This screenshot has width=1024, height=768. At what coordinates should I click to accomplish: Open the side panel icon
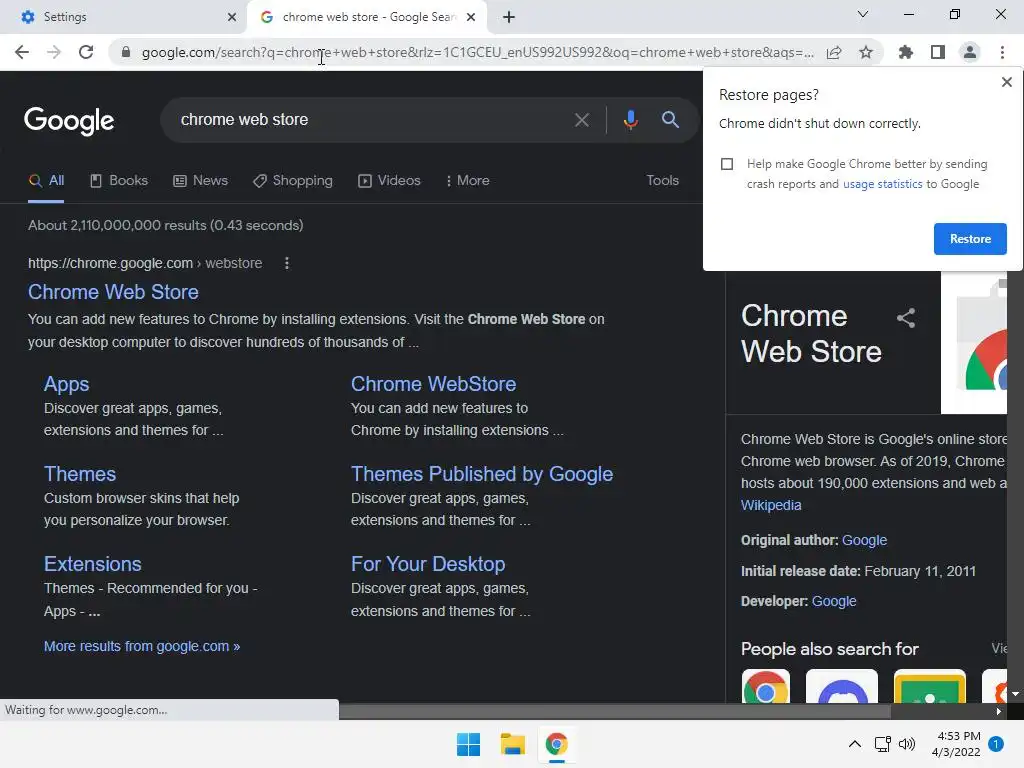pyautogui.click(x=938, y=52)
